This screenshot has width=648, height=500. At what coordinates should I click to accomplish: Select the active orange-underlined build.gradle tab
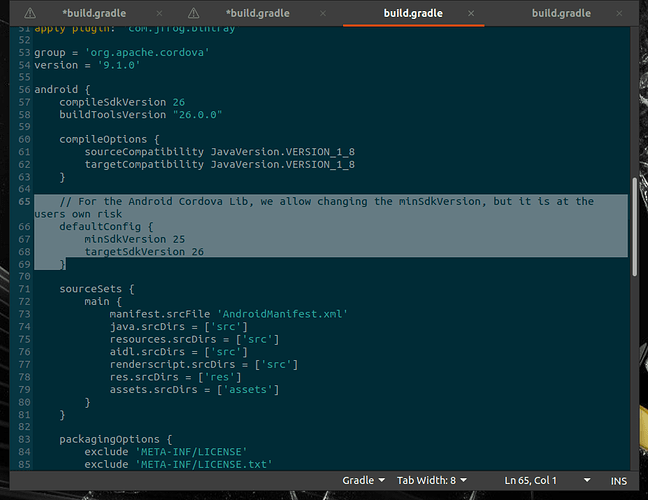click(x=413, y=14)
